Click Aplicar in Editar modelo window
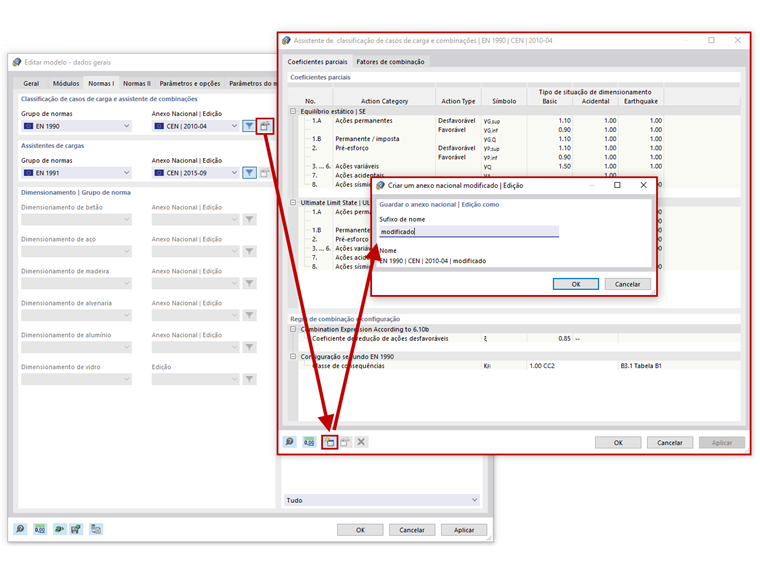 click(464, 530)
